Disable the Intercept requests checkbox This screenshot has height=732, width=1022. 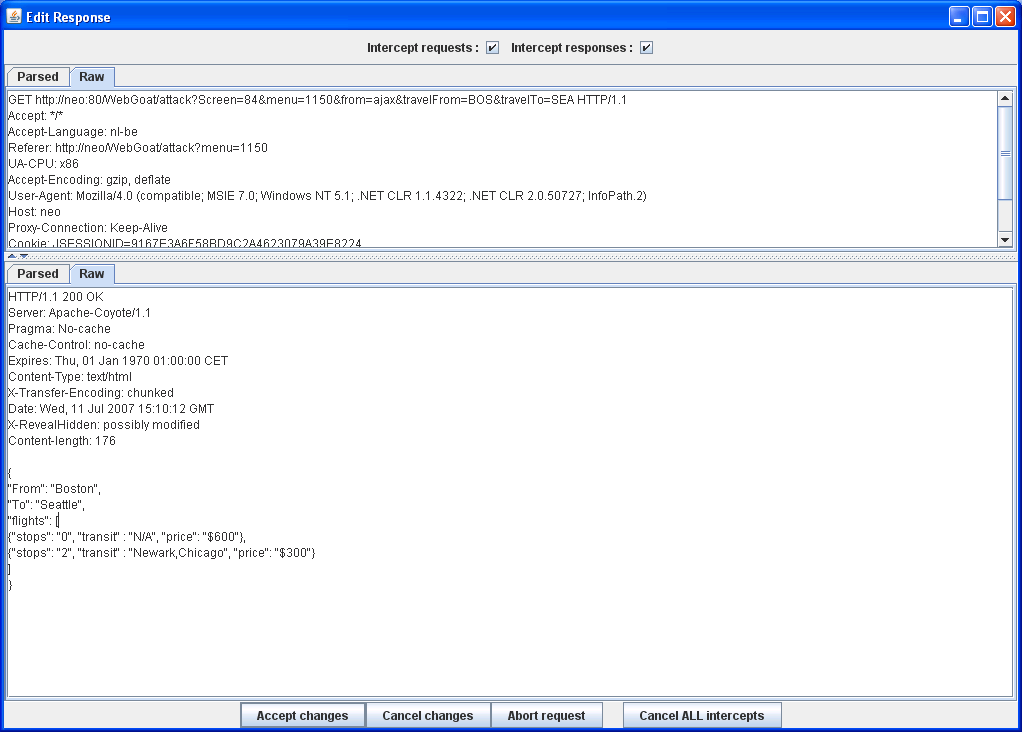493,48
